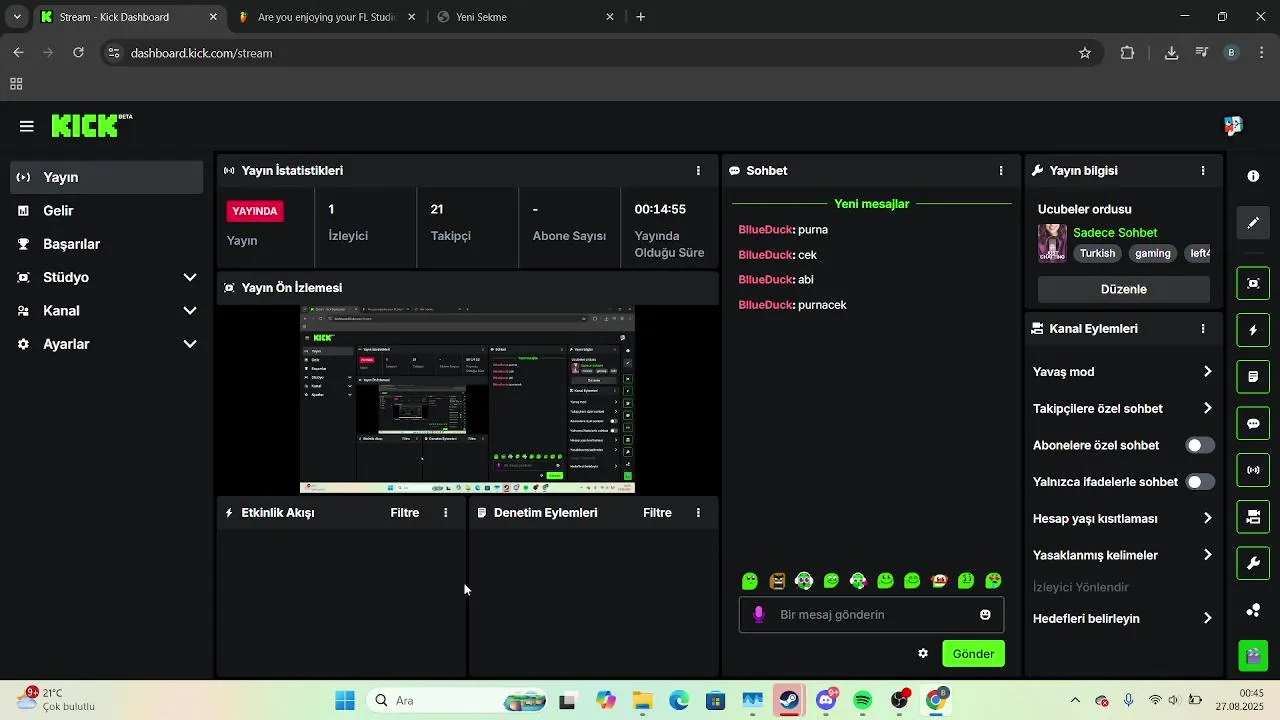Select Gelir in the left sidebar

[107, 211]
